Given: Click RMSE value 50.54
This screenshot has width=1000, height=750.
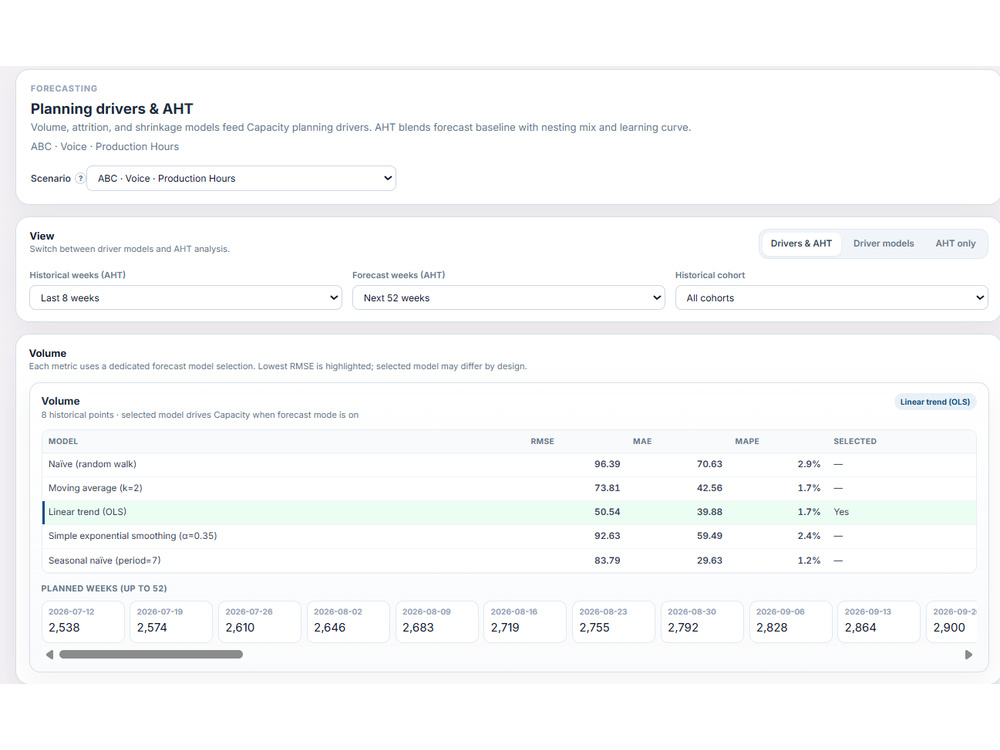Looking at the screenshot, I should click(607, 512).
